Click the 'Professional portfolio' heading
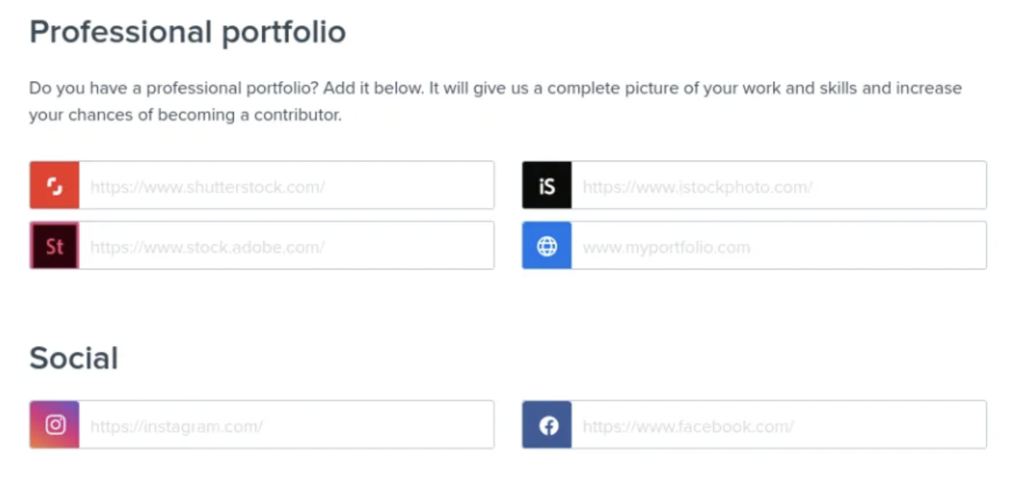Viewport: 1024px width, 488px height. point(187,33)
